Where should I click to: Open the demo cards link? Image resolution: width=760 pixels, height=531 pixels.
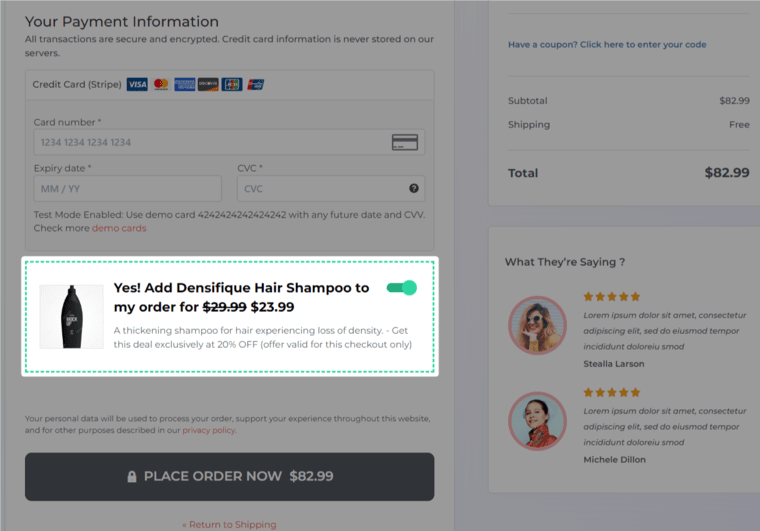click(x=119, y=228)
